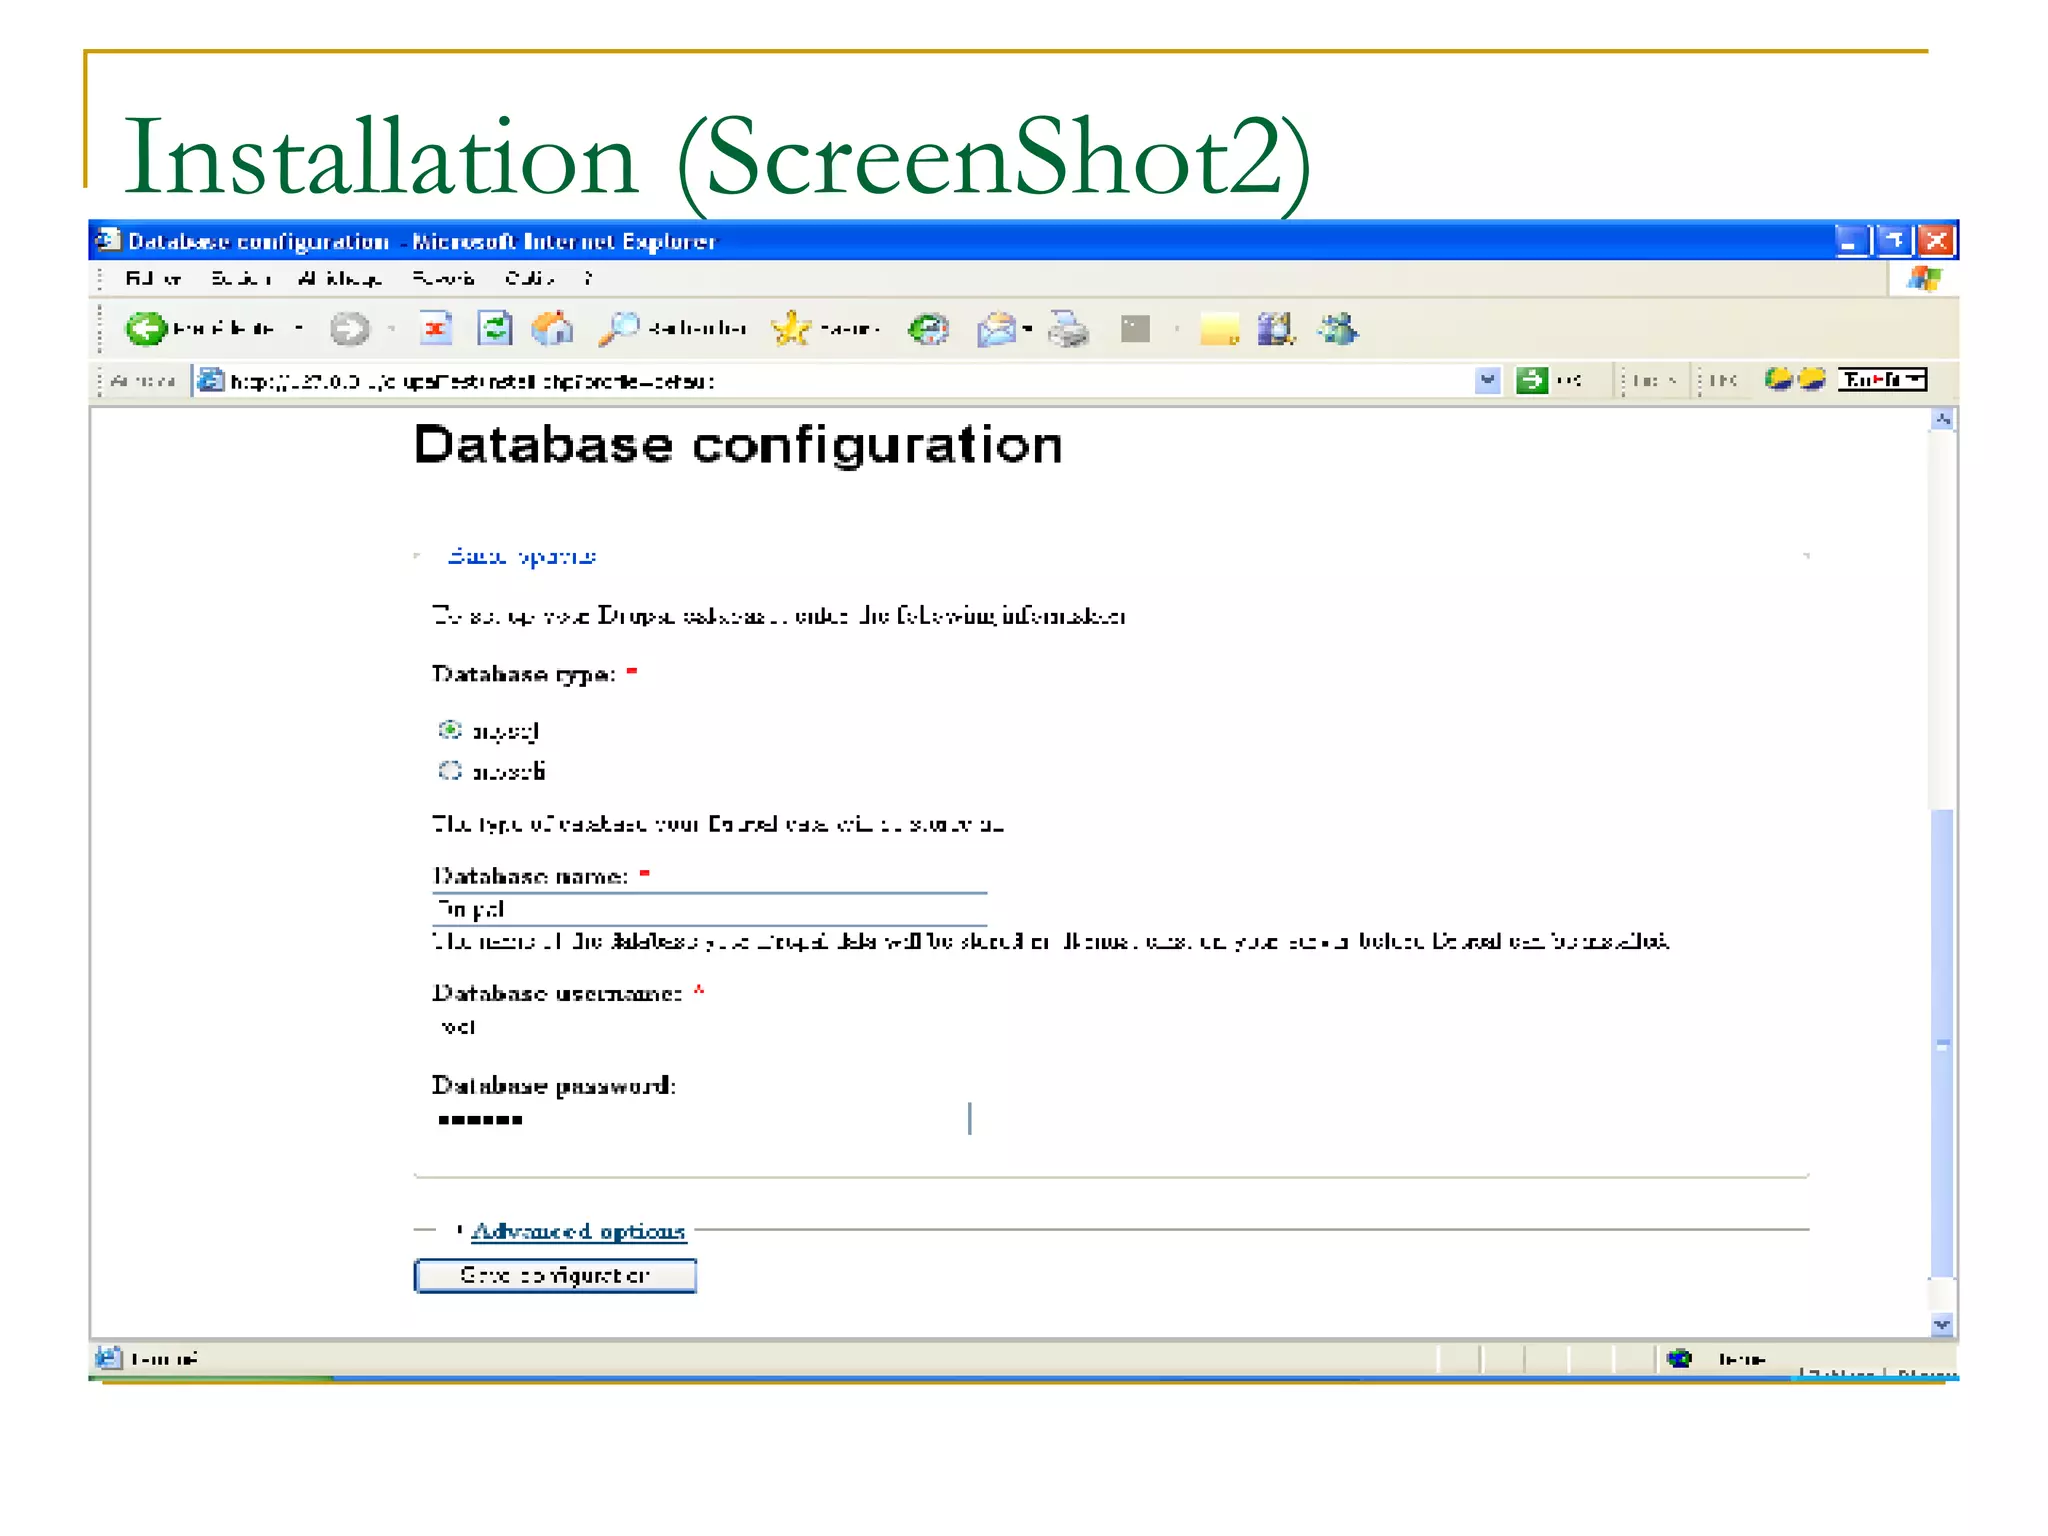
Task: Click the Refresh page icon
Action: [x=494, y=328]
